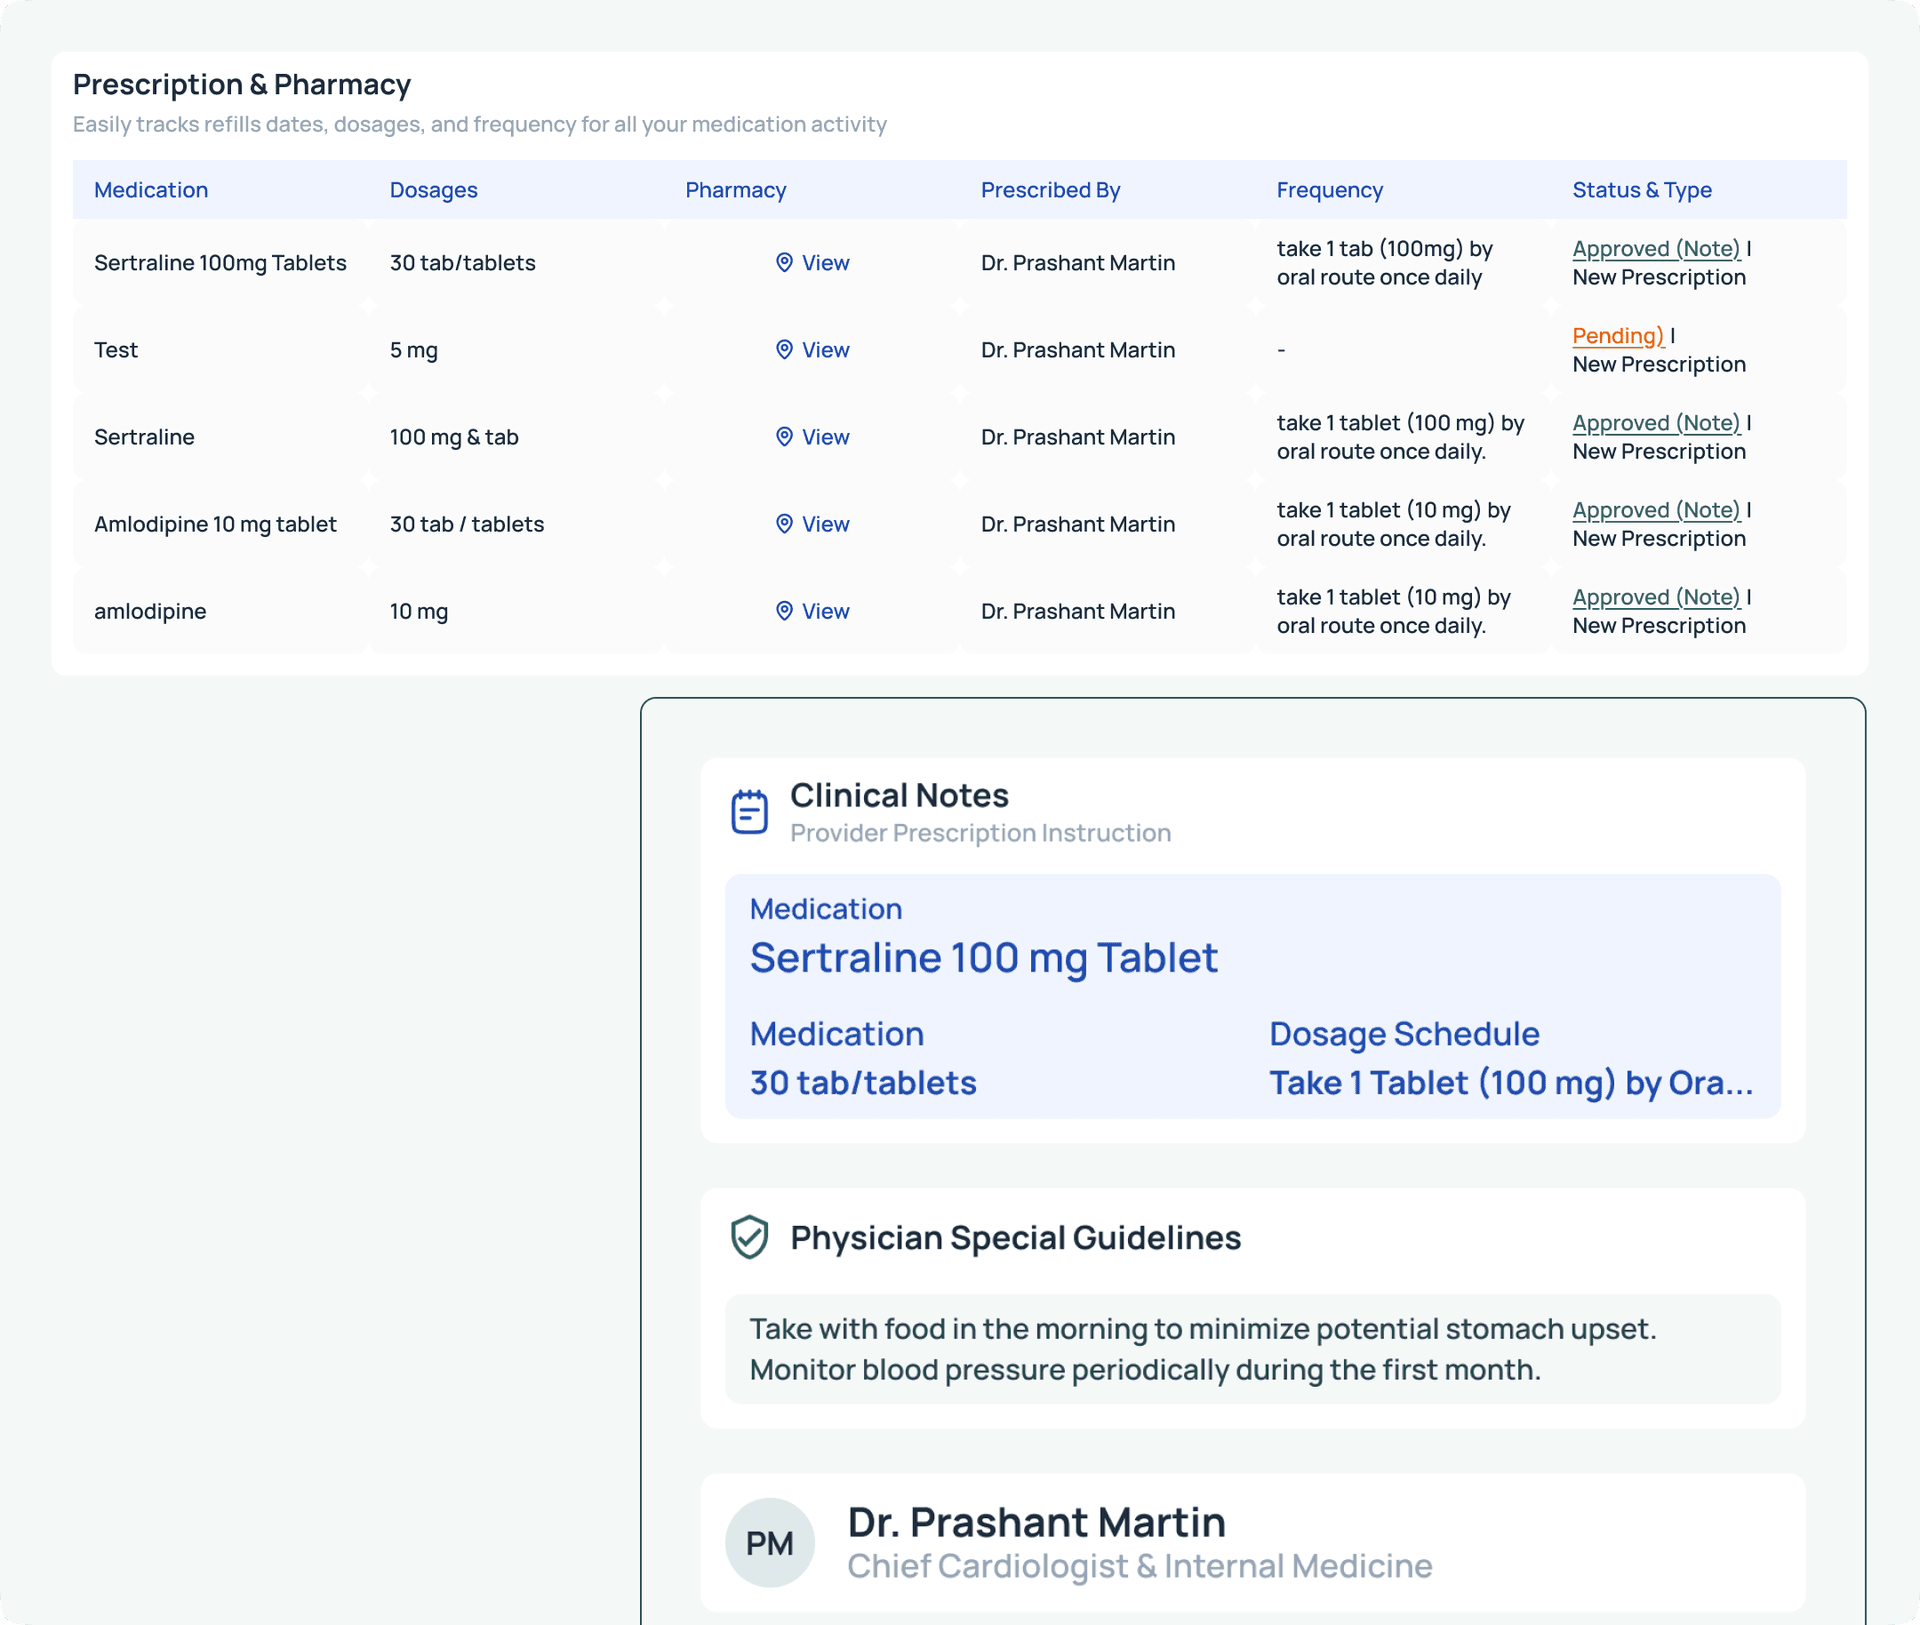Select the Sertraline 100mg Tablets medication cell
The image size is (1920, 1625).
click(220, 262)
